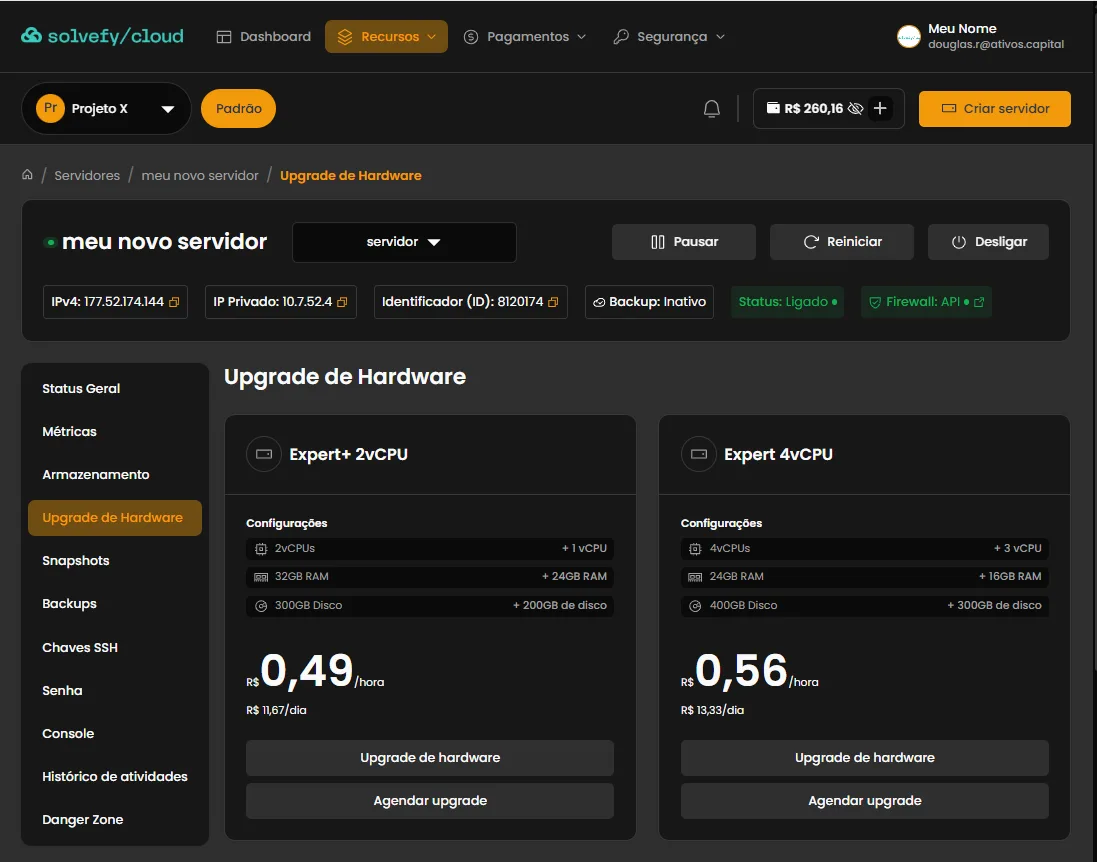Click the Status: Ligado indicator
The image size is (1097, 862).
click(788, 302)
